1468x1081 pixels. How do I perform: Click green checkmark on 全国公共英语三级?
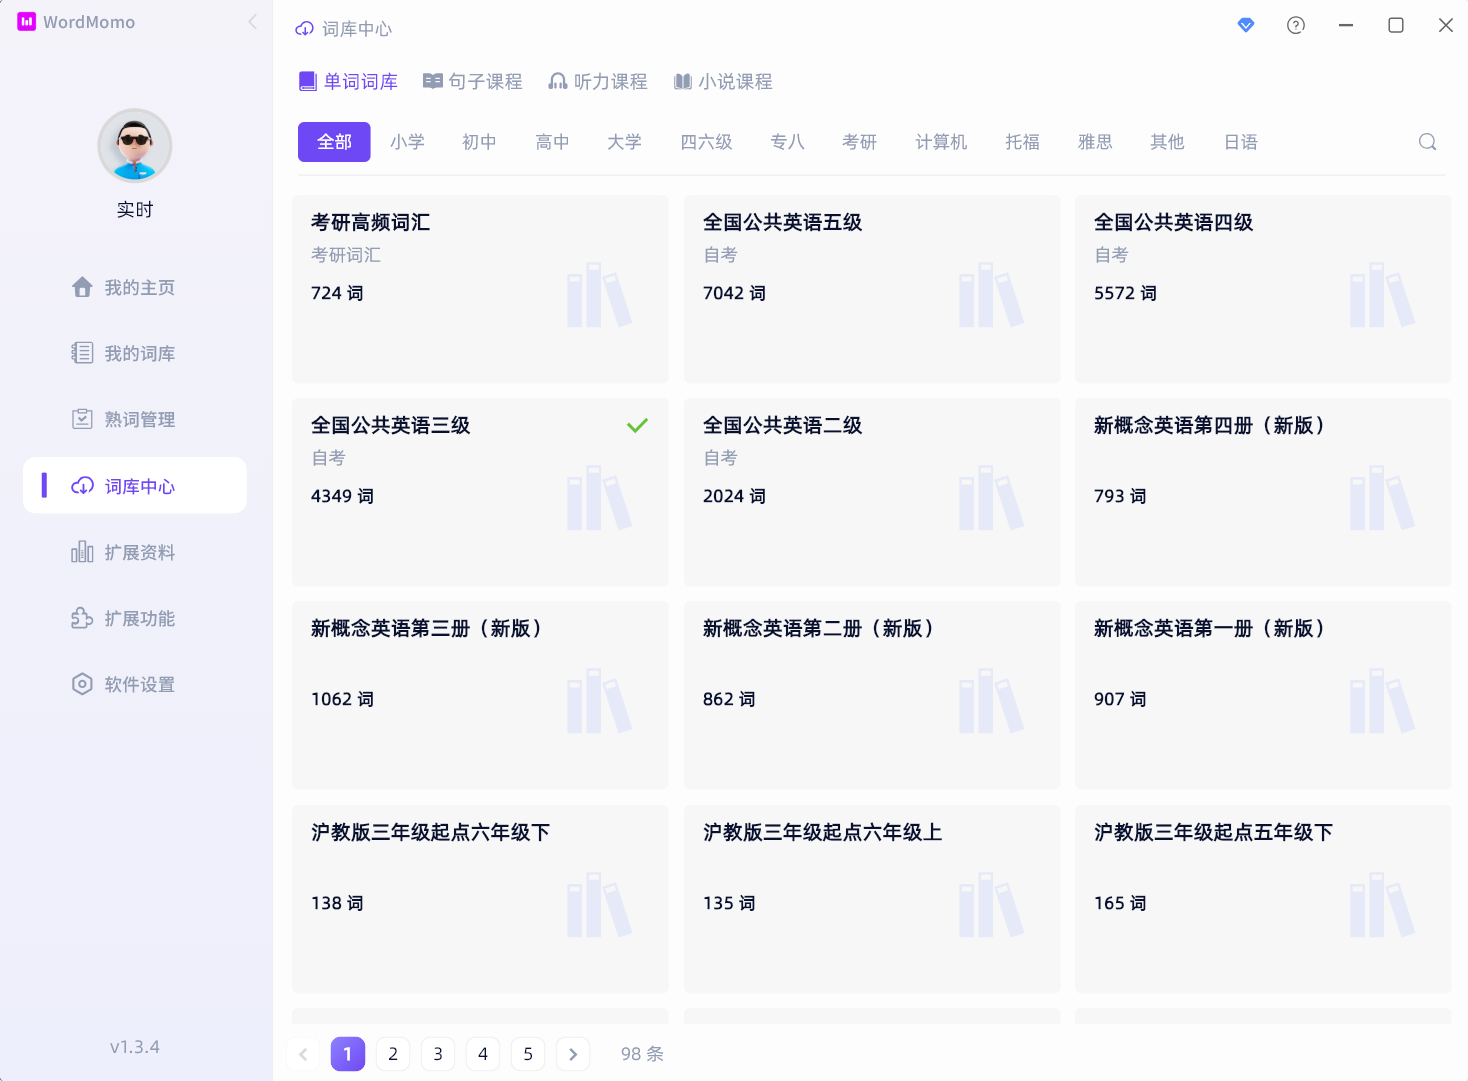[637, 425]
